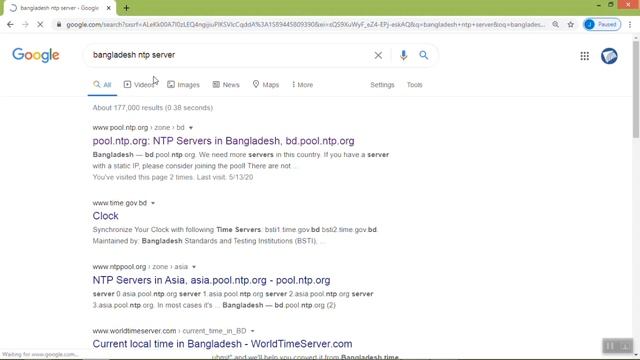Minimize the Chrome window

click(598, 5)
